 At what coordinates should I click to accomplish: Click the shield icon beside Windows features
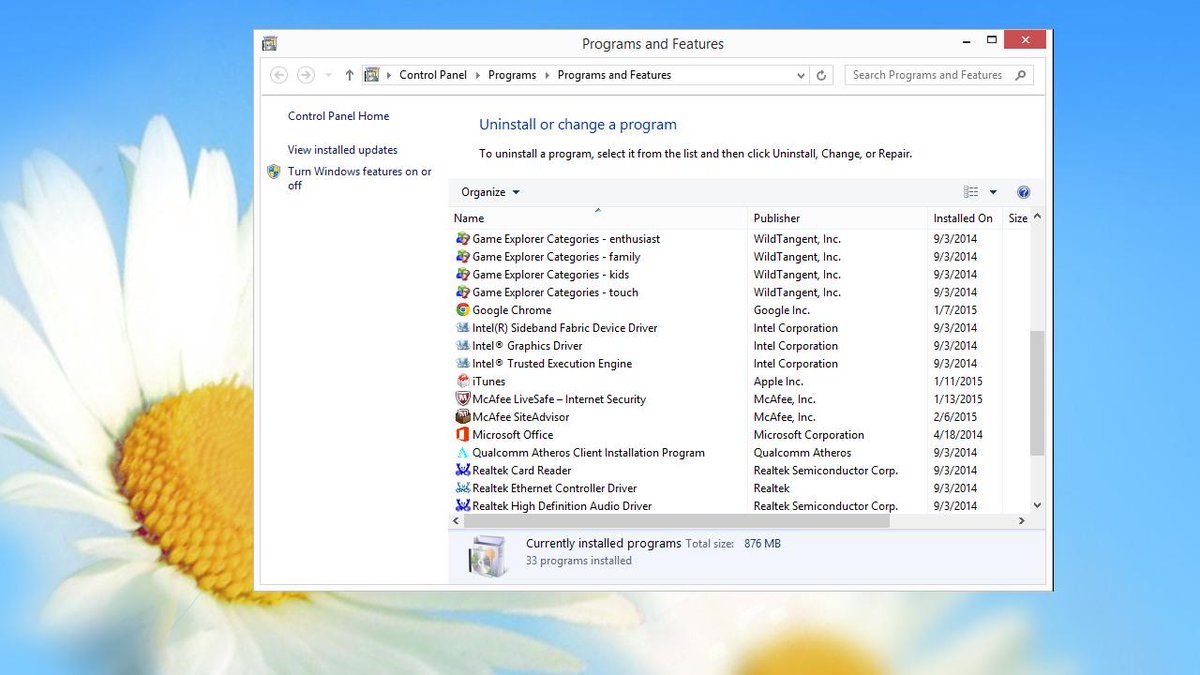click(274, 172)
